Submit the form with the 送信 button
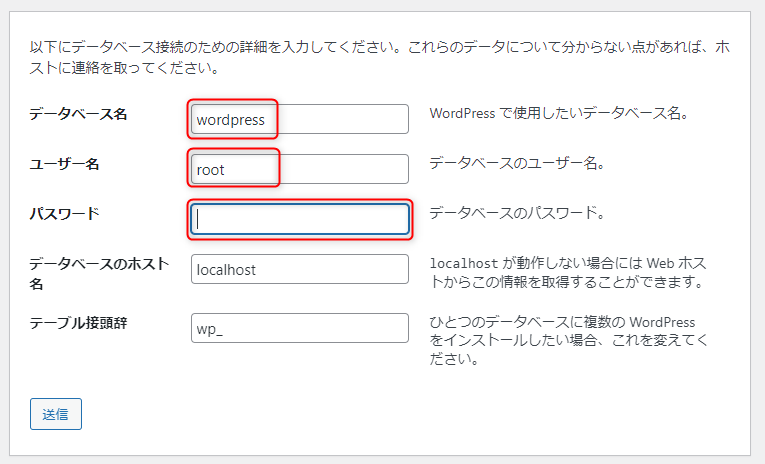 click(x=56, y=414)
